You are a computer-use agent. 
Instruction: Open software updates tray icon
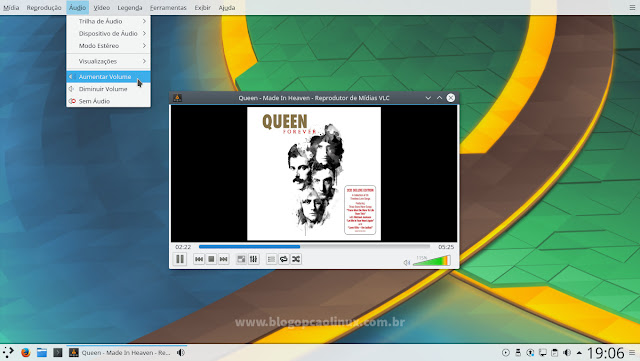[x=530, y=352]
